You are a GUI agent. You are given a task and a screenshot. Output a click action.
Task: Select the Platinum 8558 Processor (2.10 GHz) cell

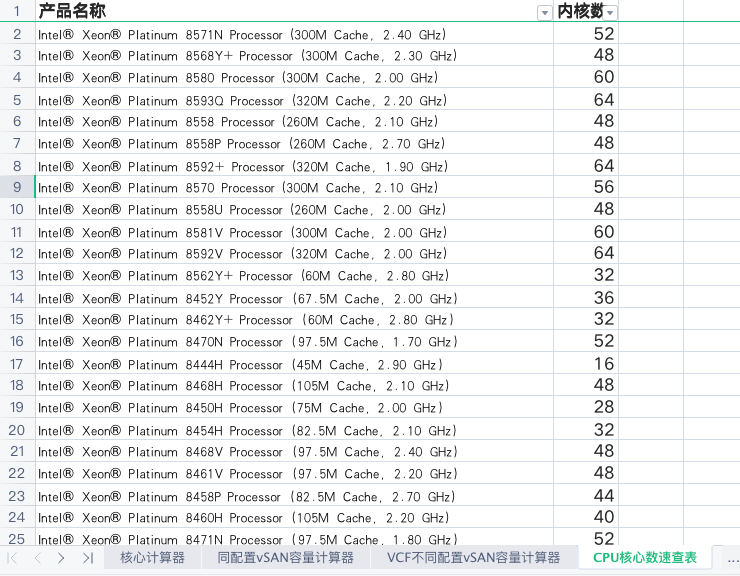[294, 121]
